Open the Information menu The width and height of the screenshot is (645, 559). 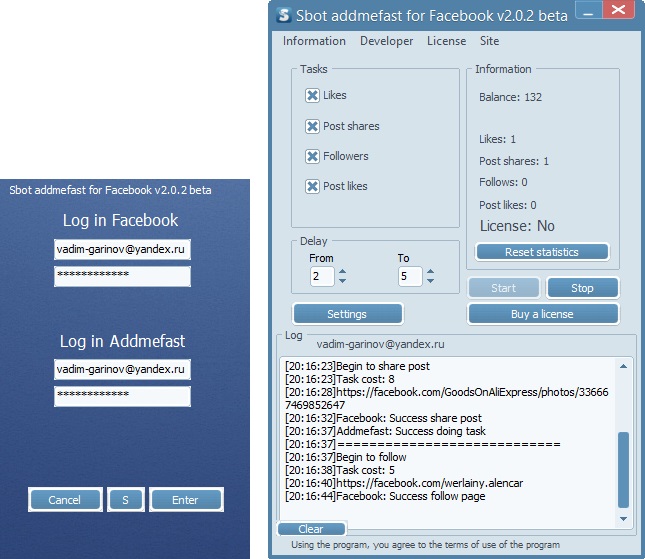coord(314,41)
